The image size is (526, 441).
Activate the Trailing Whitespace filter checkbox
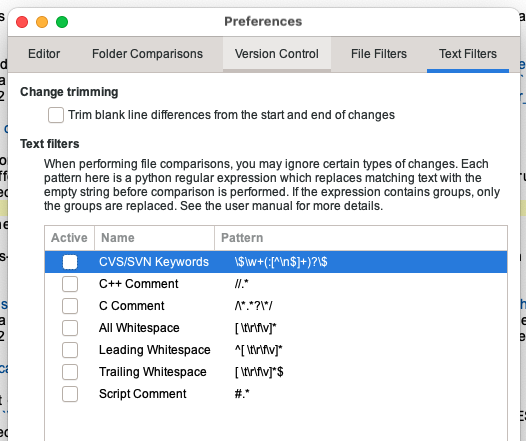pyautogui.click(x=70, y=372)
